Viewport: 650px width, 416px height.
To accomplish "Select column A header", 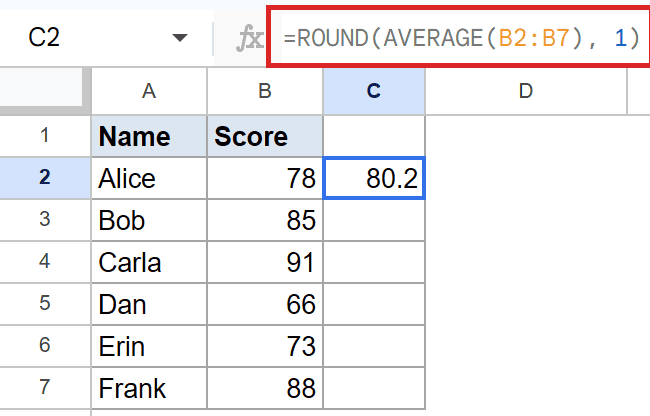I will [149, 91].
